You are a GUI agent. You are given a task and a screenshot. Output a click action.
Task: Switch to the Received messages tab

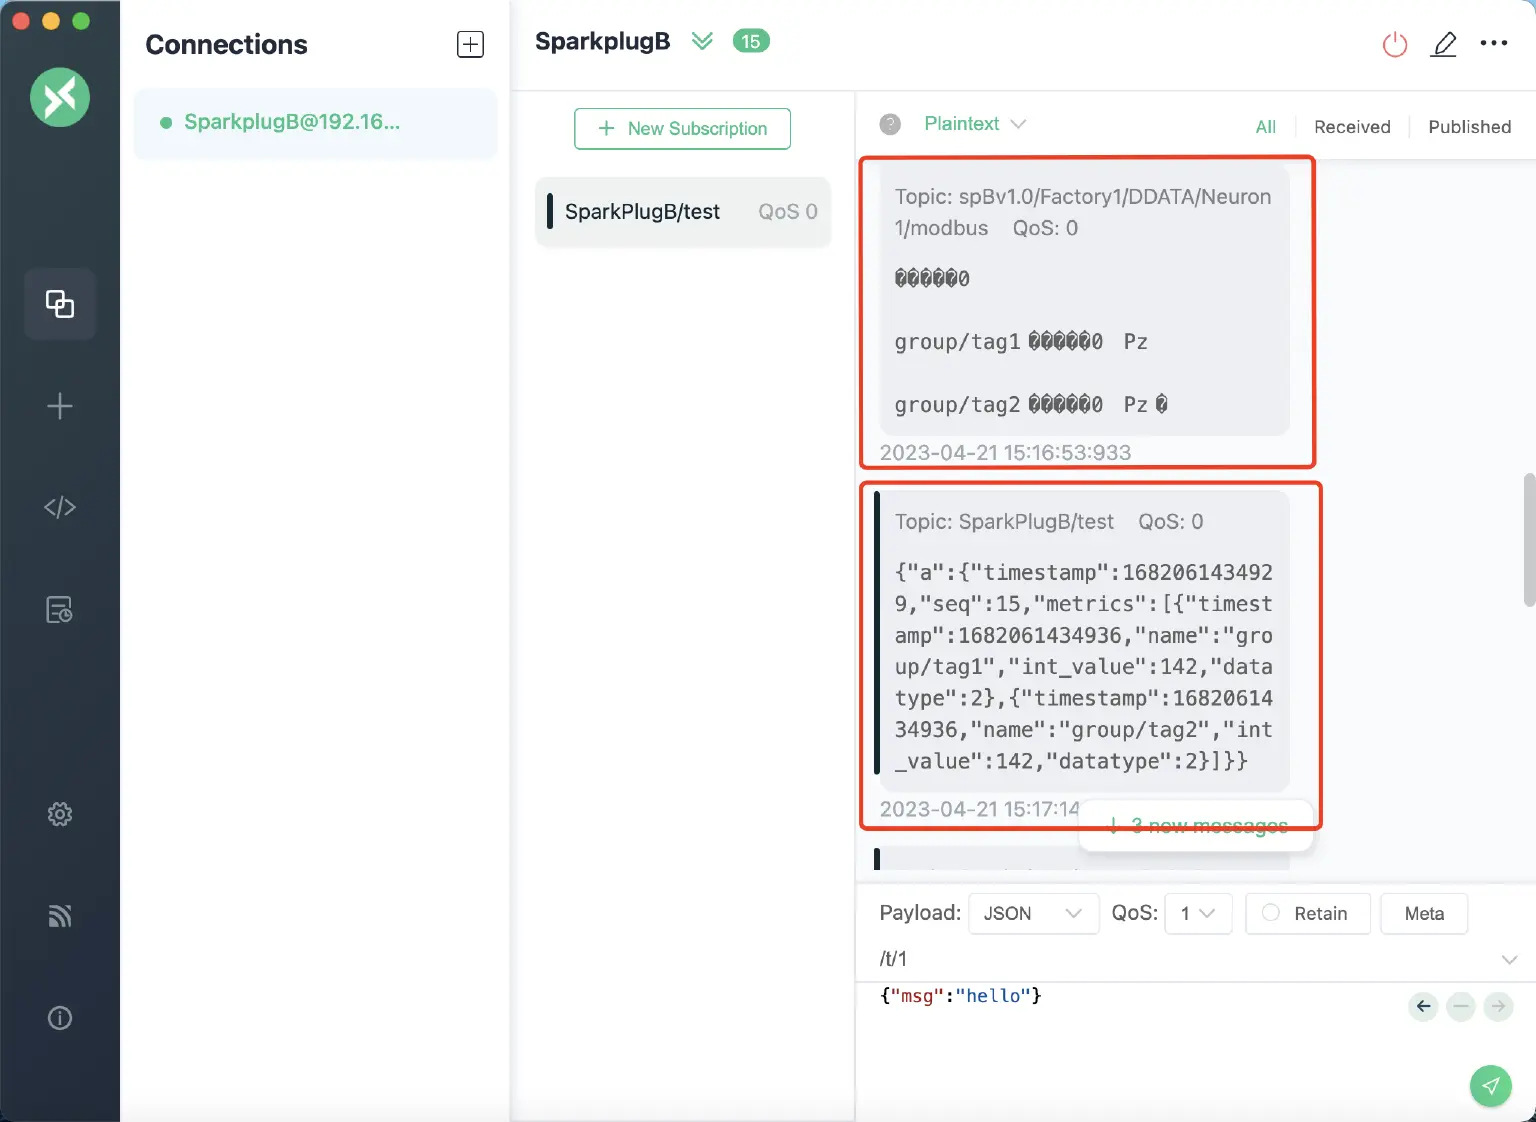pyautogui.click(x=1351, y=127)
